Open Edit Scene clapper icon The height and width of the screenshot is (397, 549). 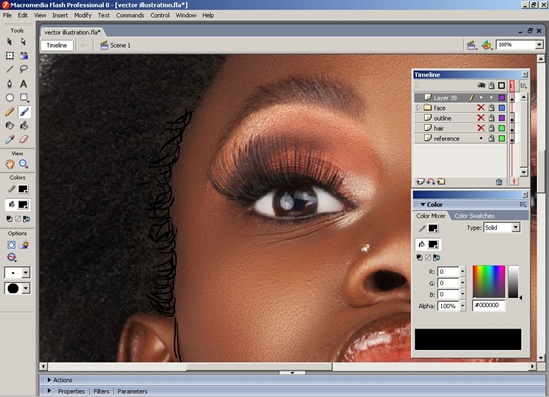click(x=472, y=45)
